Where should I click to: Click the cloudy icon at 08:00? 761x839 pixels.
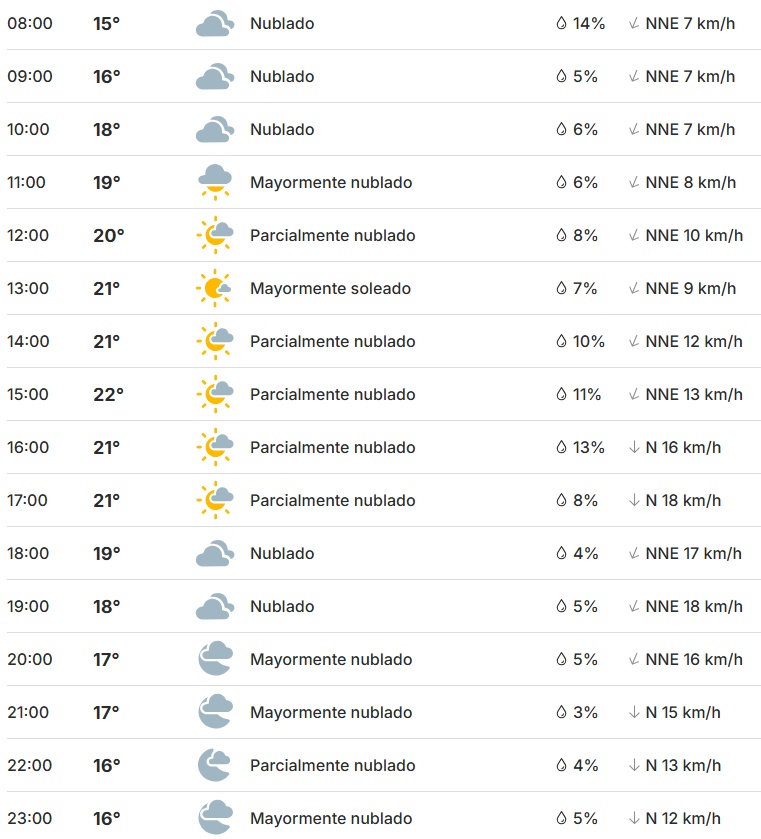tap(214, 23)
